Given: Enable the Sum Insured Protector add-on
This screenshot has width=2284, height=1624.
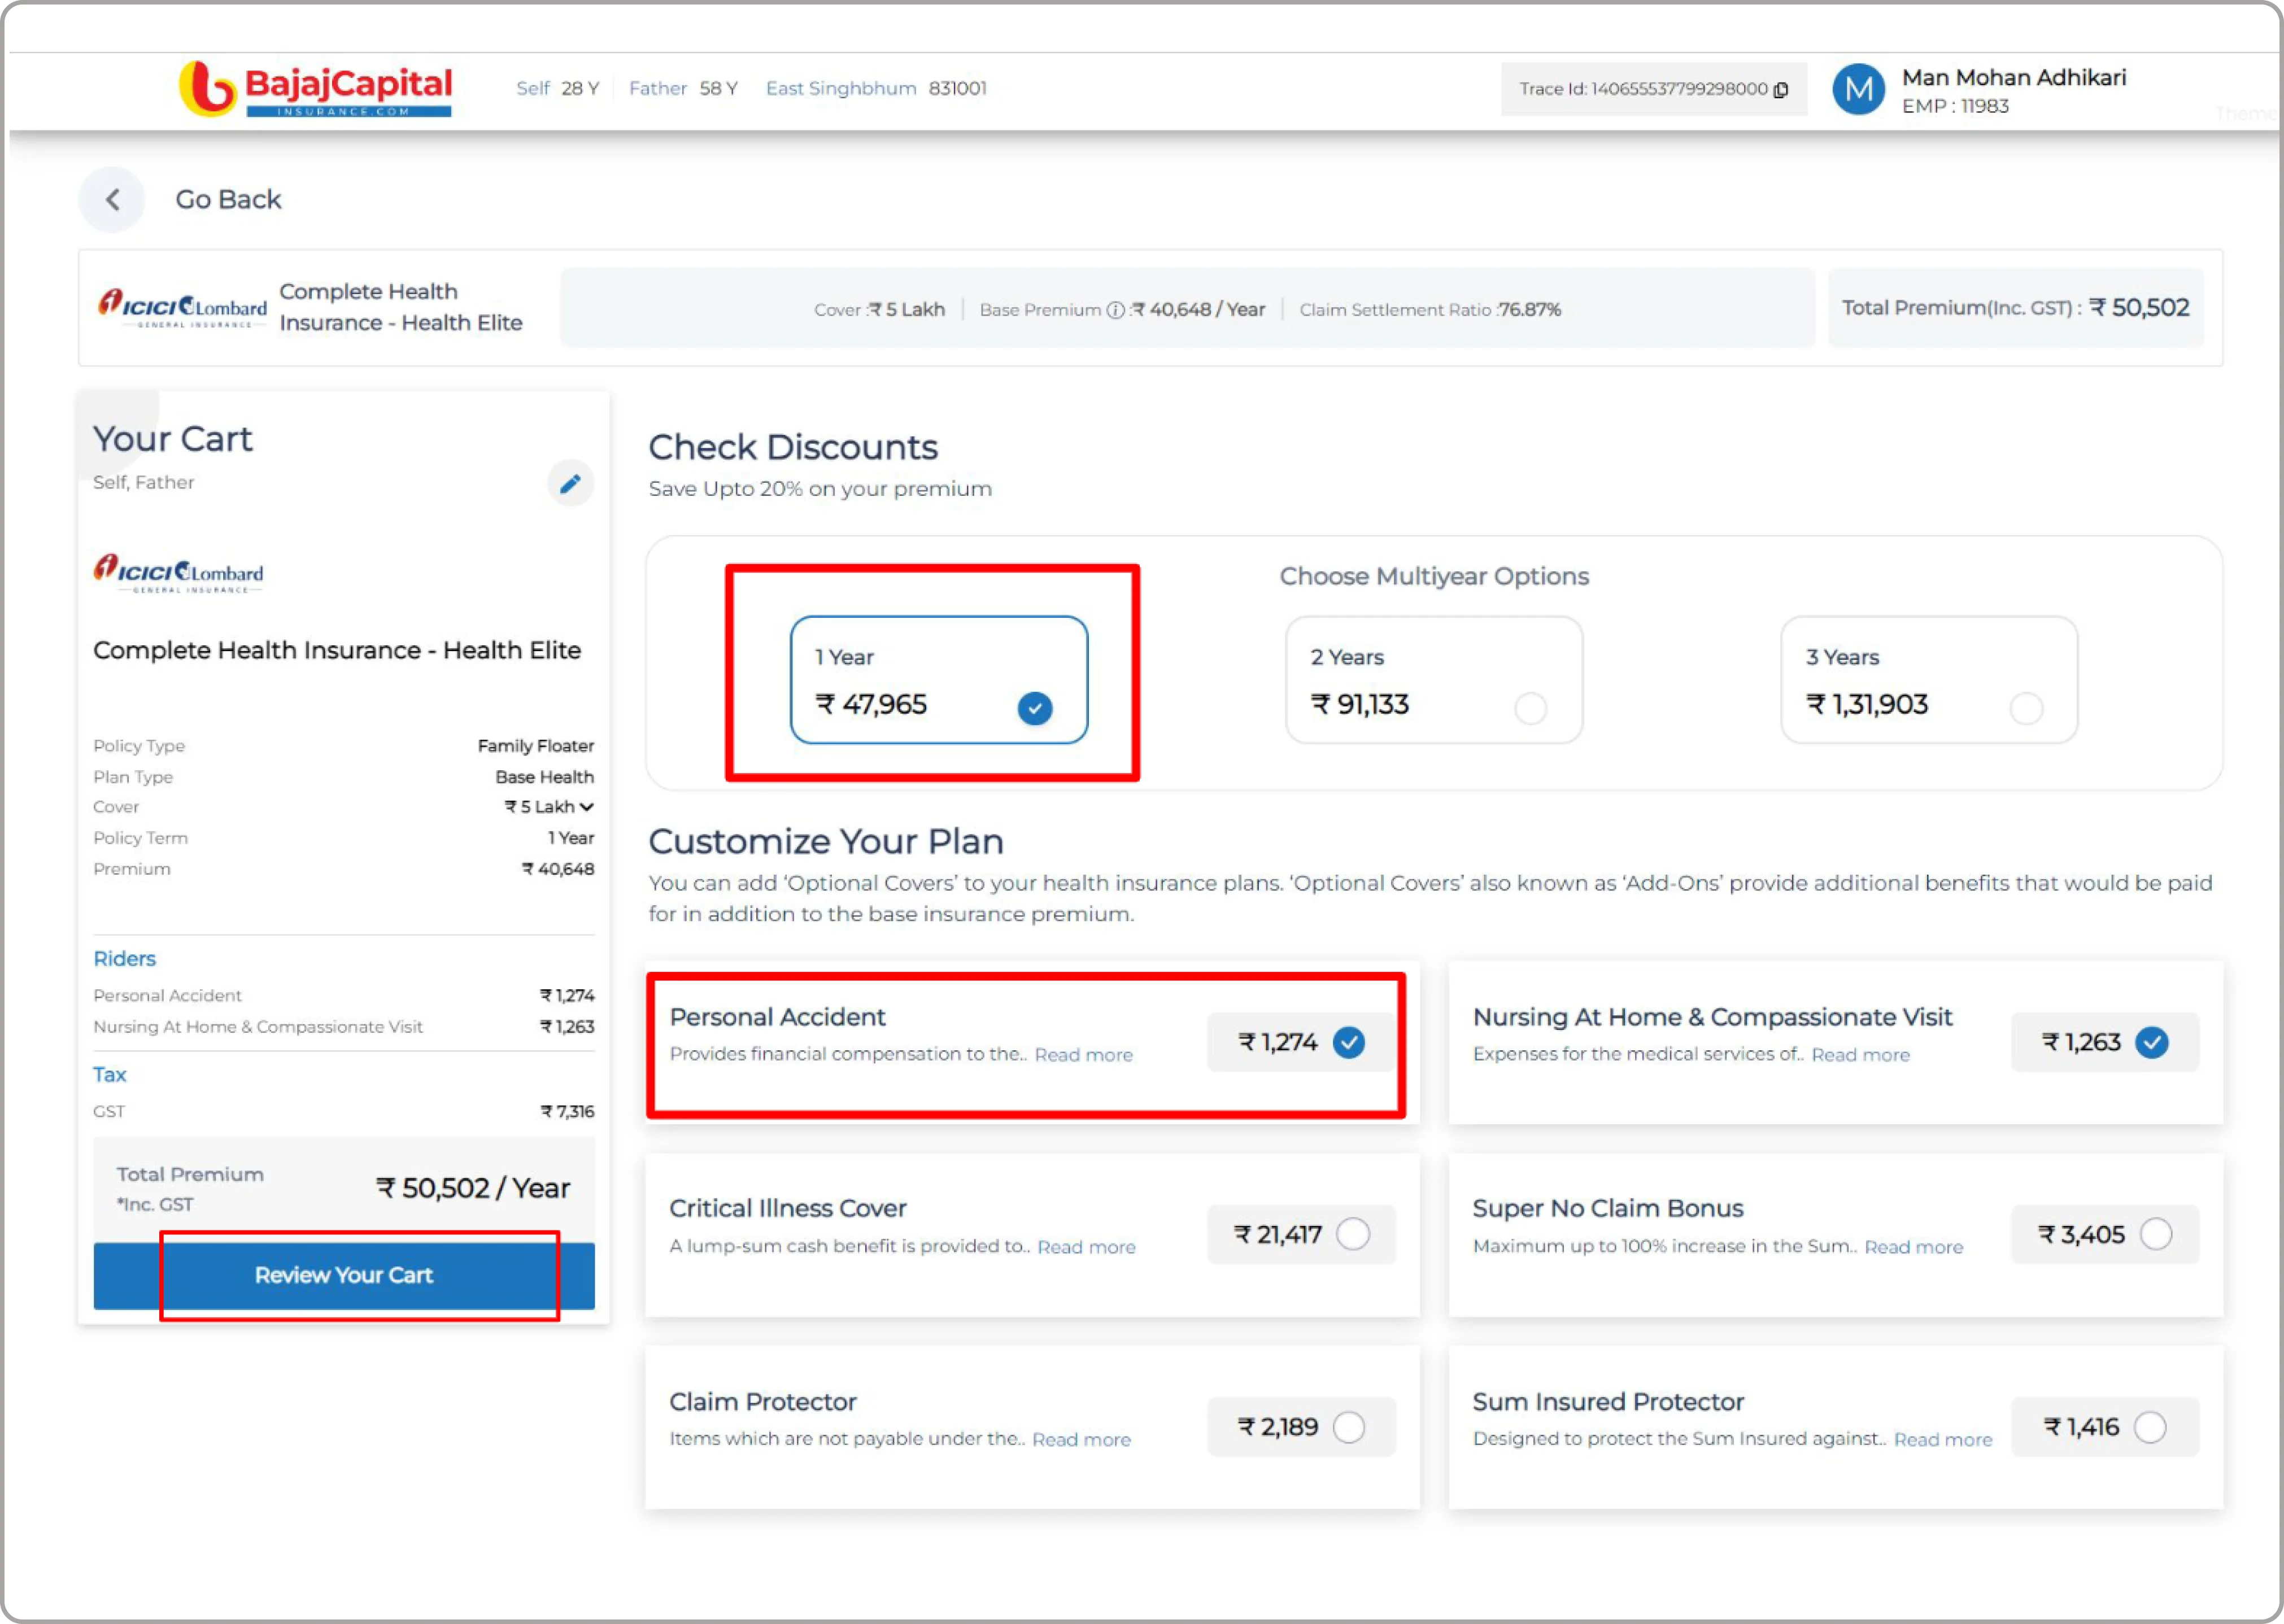Looking at the screenshot, I should pos(2149,1427).
